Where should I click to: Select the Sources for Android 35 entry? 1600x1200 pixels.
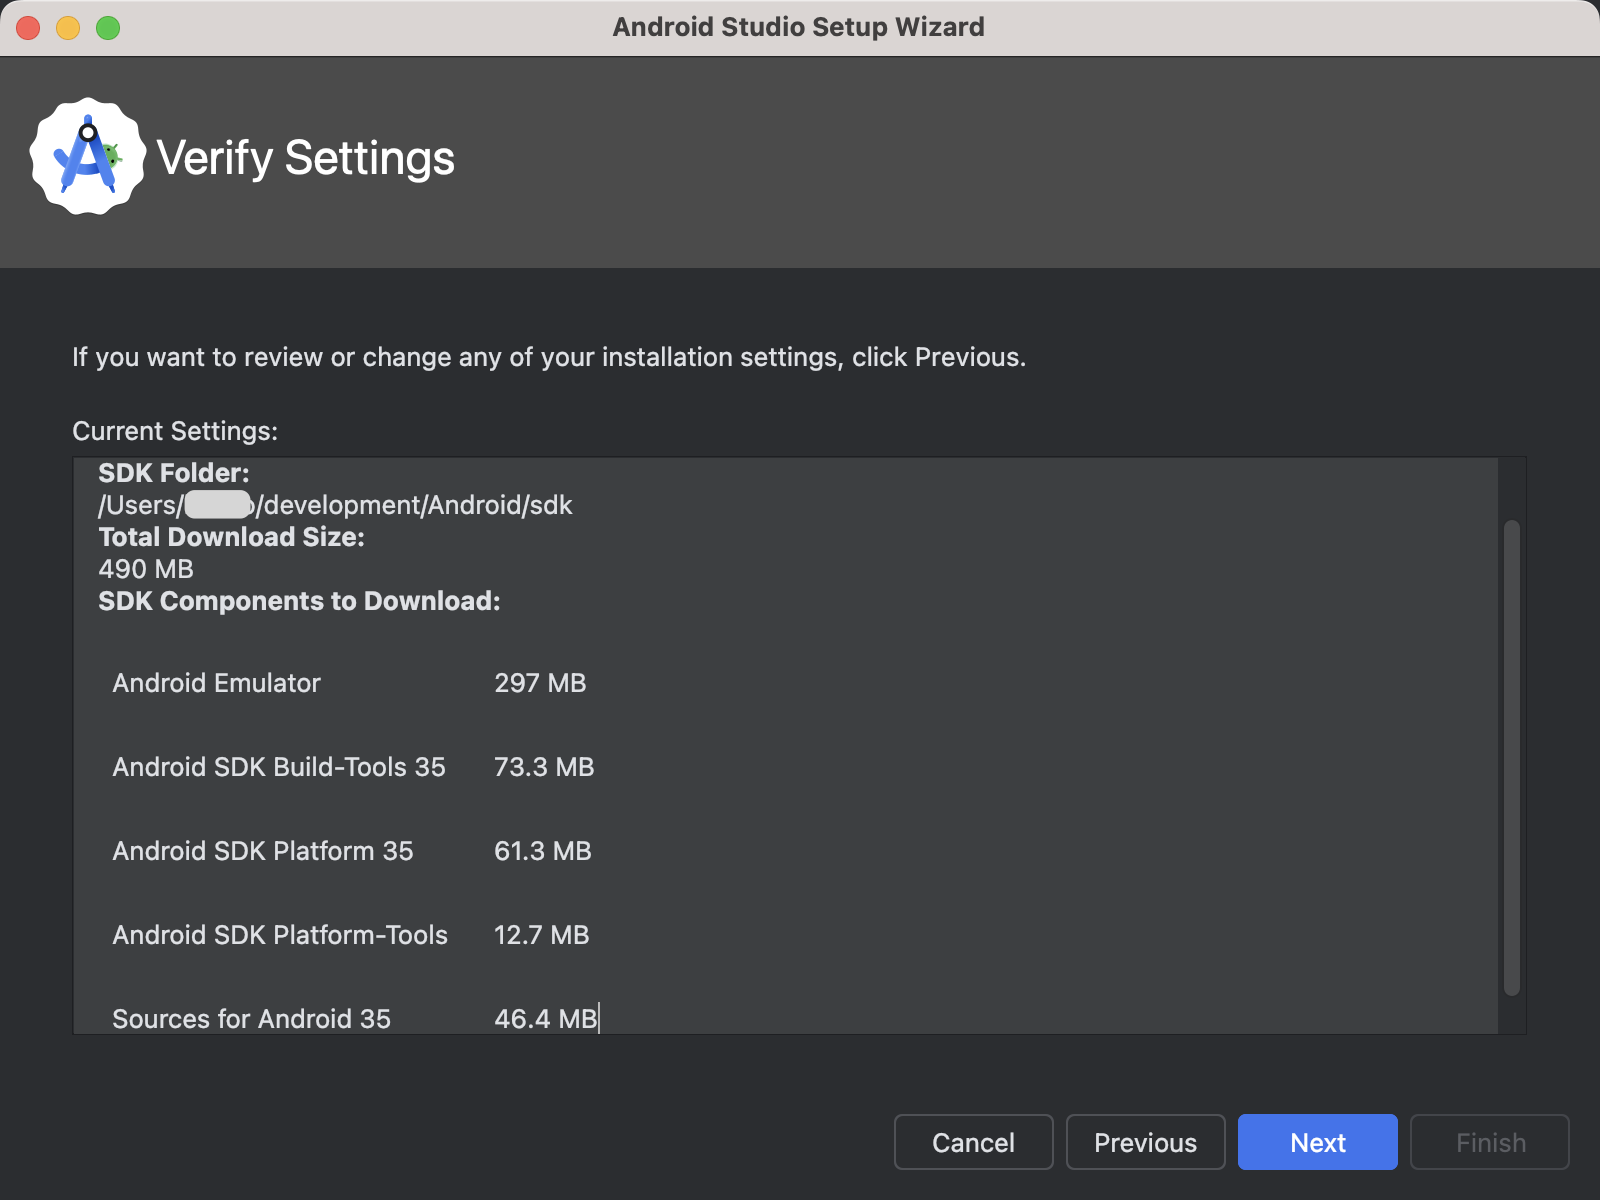point(251,1018)
